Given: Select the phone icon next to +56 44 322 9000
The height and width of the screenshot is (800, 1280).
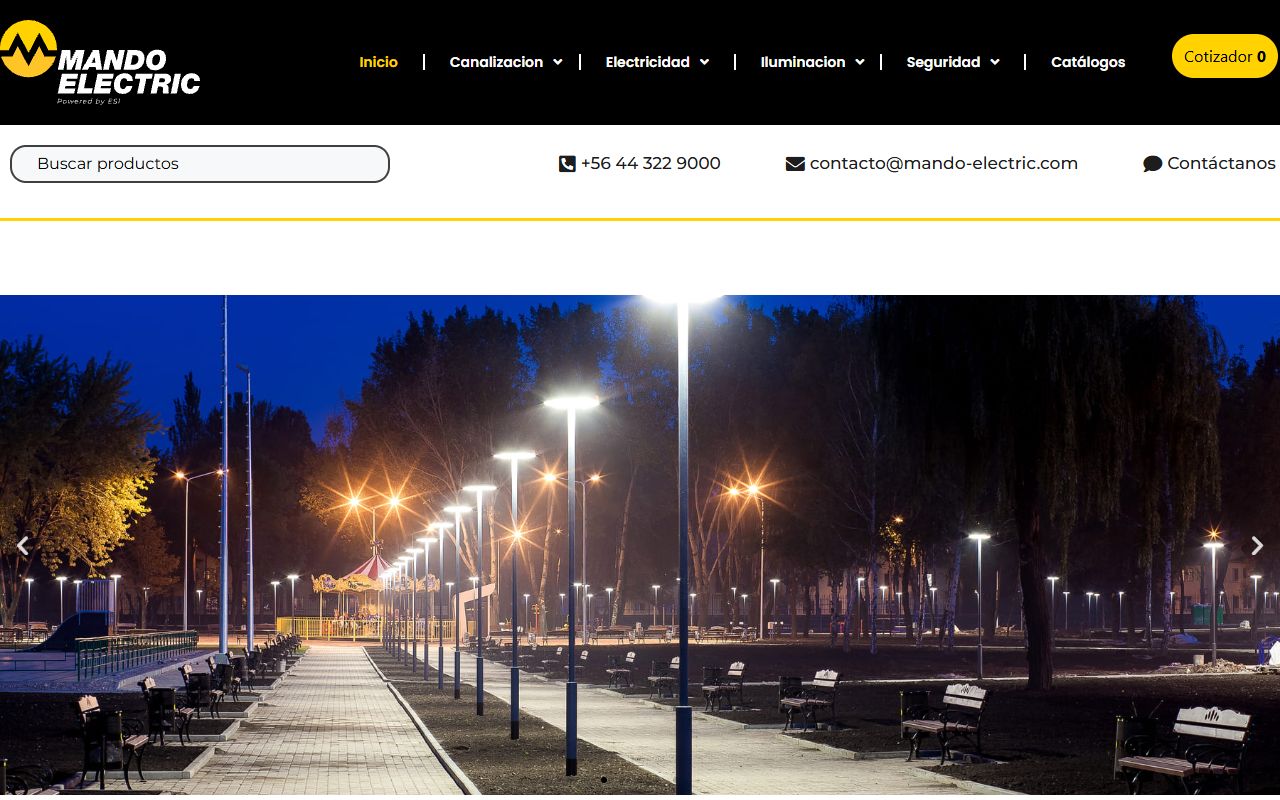Looking at the screenshot, I should pos(567,163).
